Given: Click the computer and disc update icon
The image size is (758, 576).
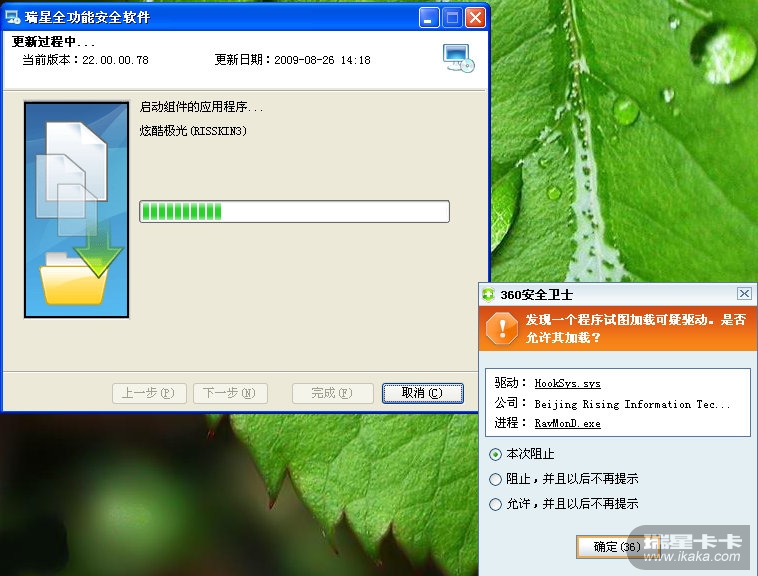Looking at the screenshot, I should pos(458,58).
